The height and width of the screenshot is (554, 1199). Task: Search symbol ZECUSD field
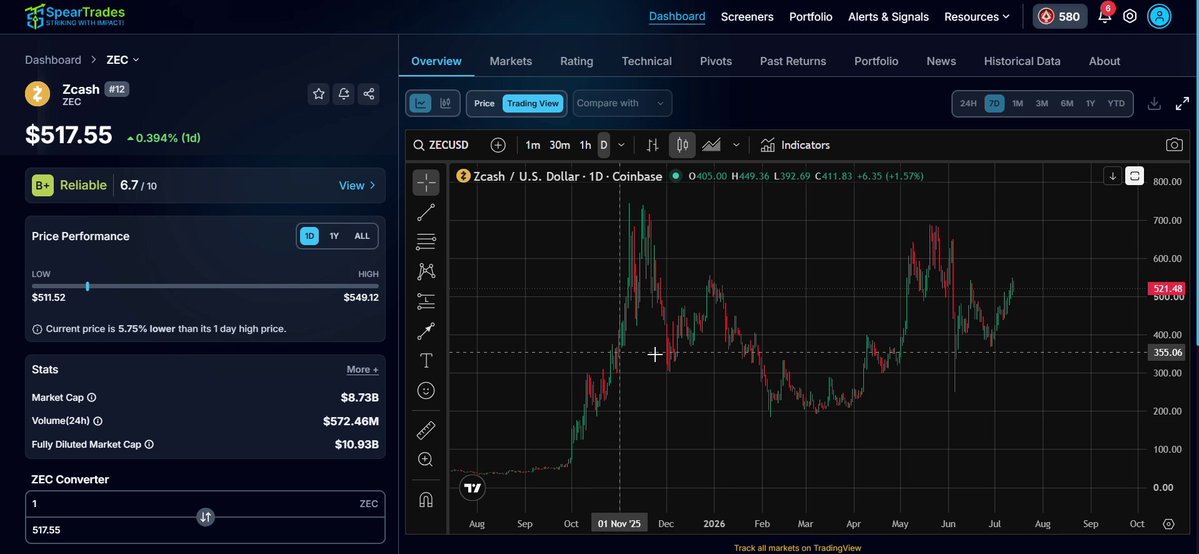point(441,145)
